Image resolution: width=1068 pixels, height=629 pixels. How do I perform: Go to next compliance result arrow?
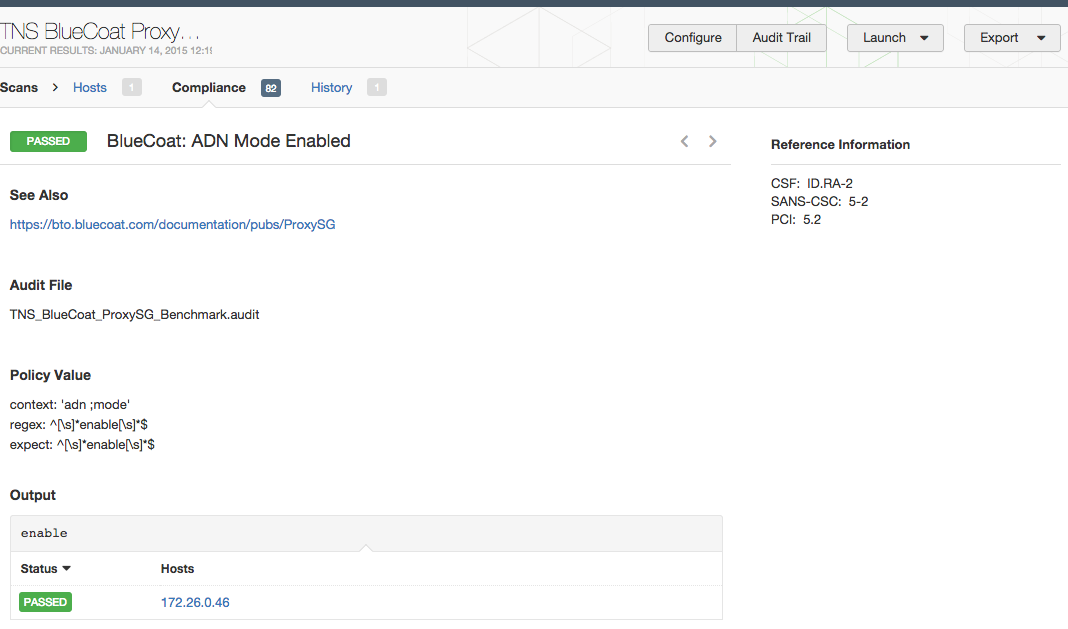[x=712, y=141]
